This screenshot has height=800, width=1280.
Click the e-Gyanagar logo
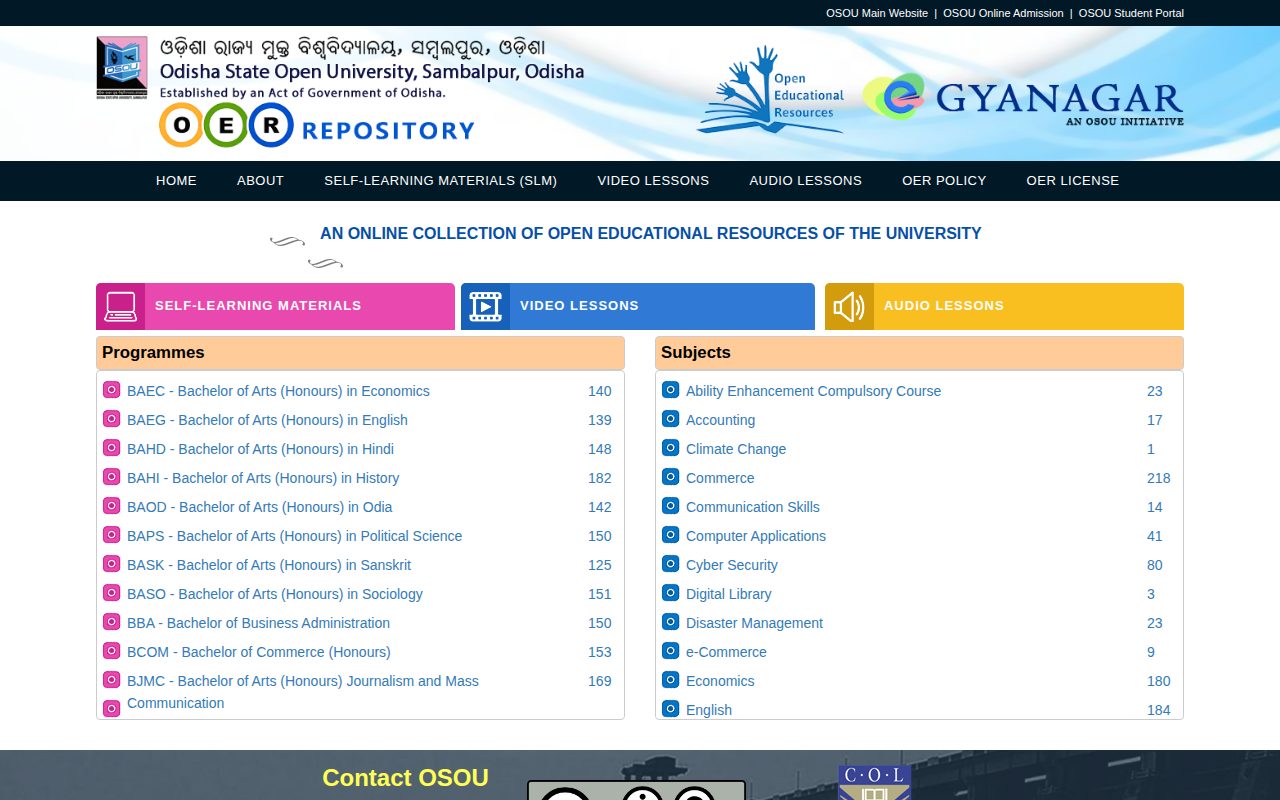(x=1023, y=98)
